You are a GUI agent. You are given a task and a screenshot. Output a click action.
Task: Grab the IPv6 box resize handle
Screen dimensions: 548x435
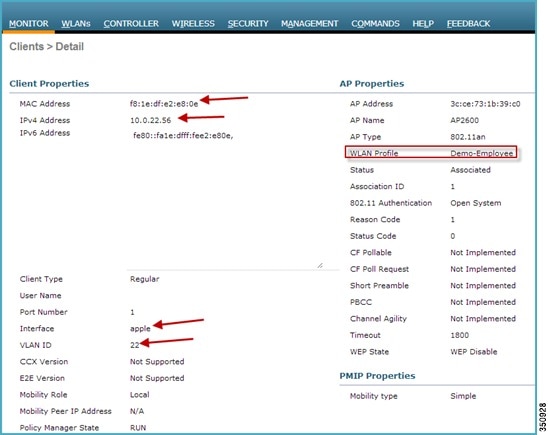pyautogui.click(x=320, y=266)
